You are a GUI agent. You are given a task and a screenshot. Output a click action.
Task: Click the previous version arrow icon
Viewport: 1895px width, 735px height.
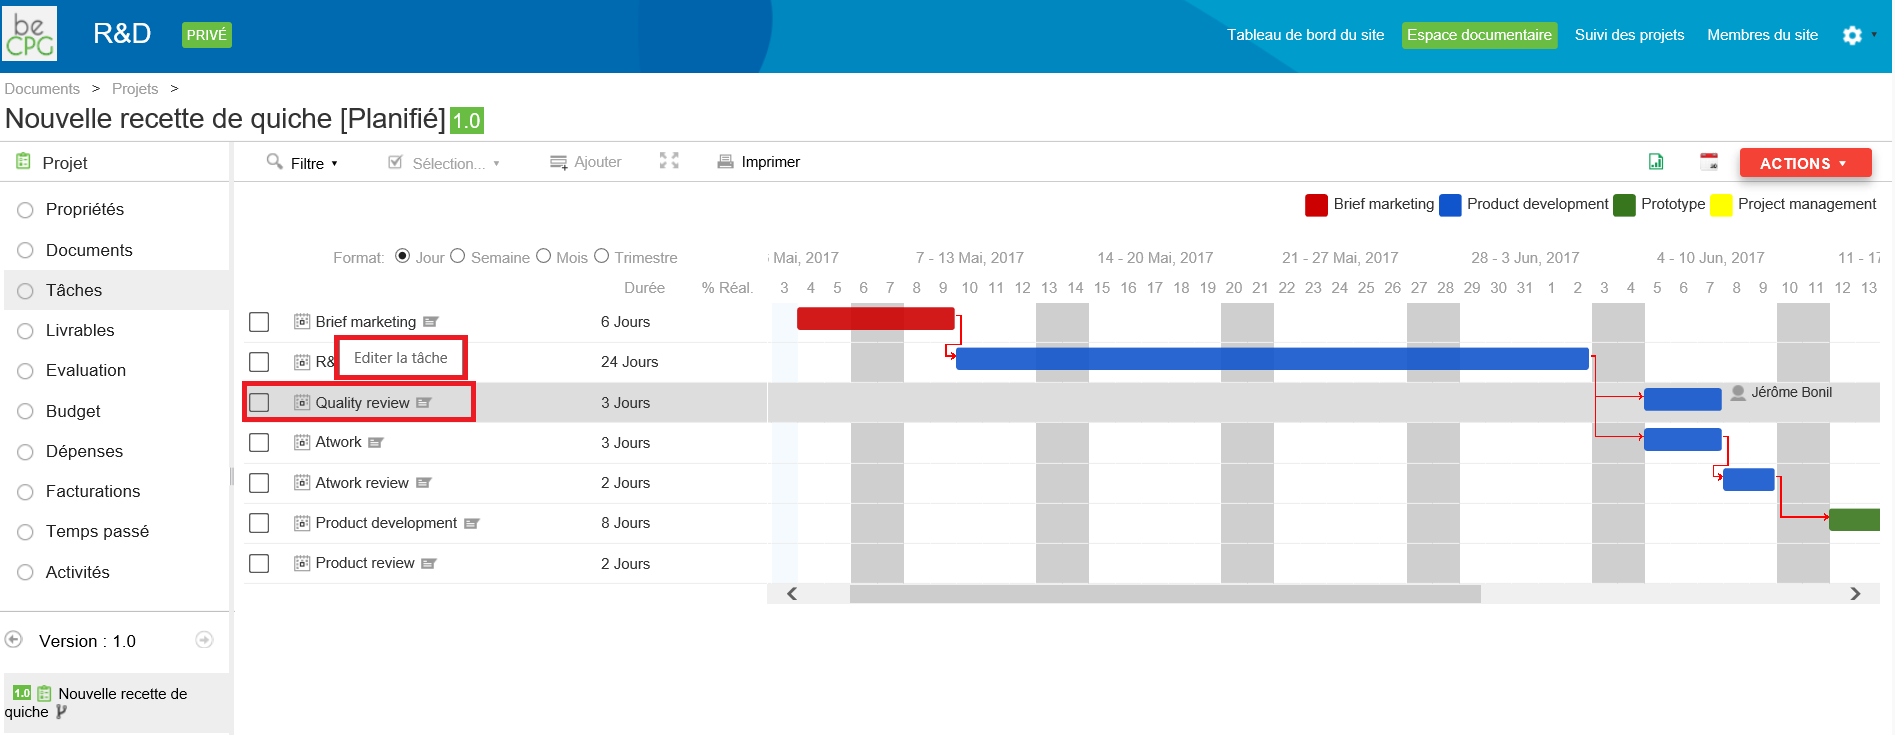[x=14, y=640]
